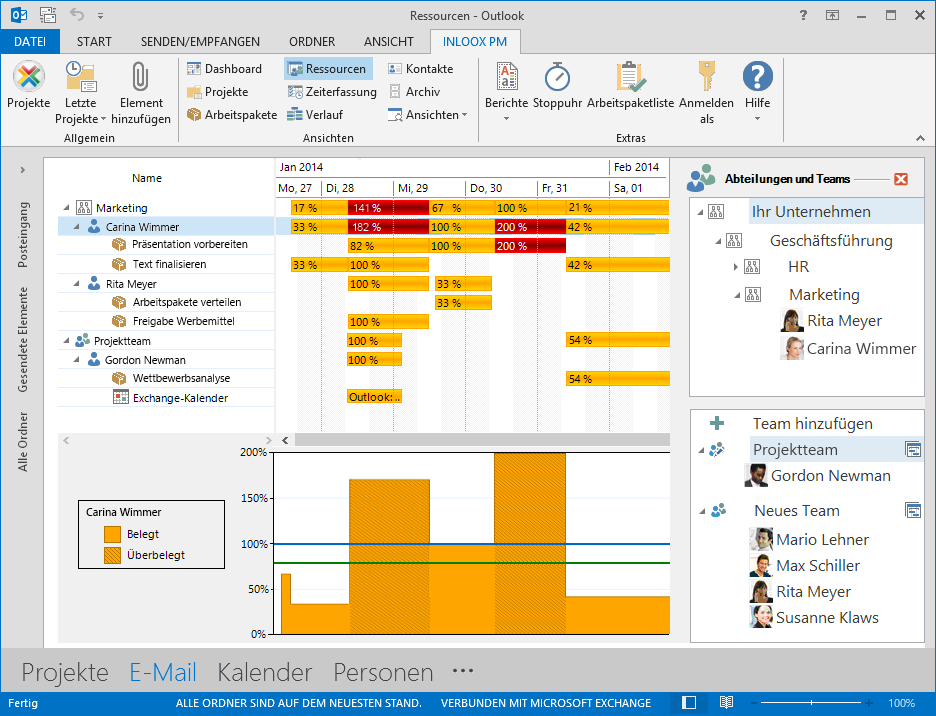Expand the folder pane arrow
936x716 pixels.
23,170
